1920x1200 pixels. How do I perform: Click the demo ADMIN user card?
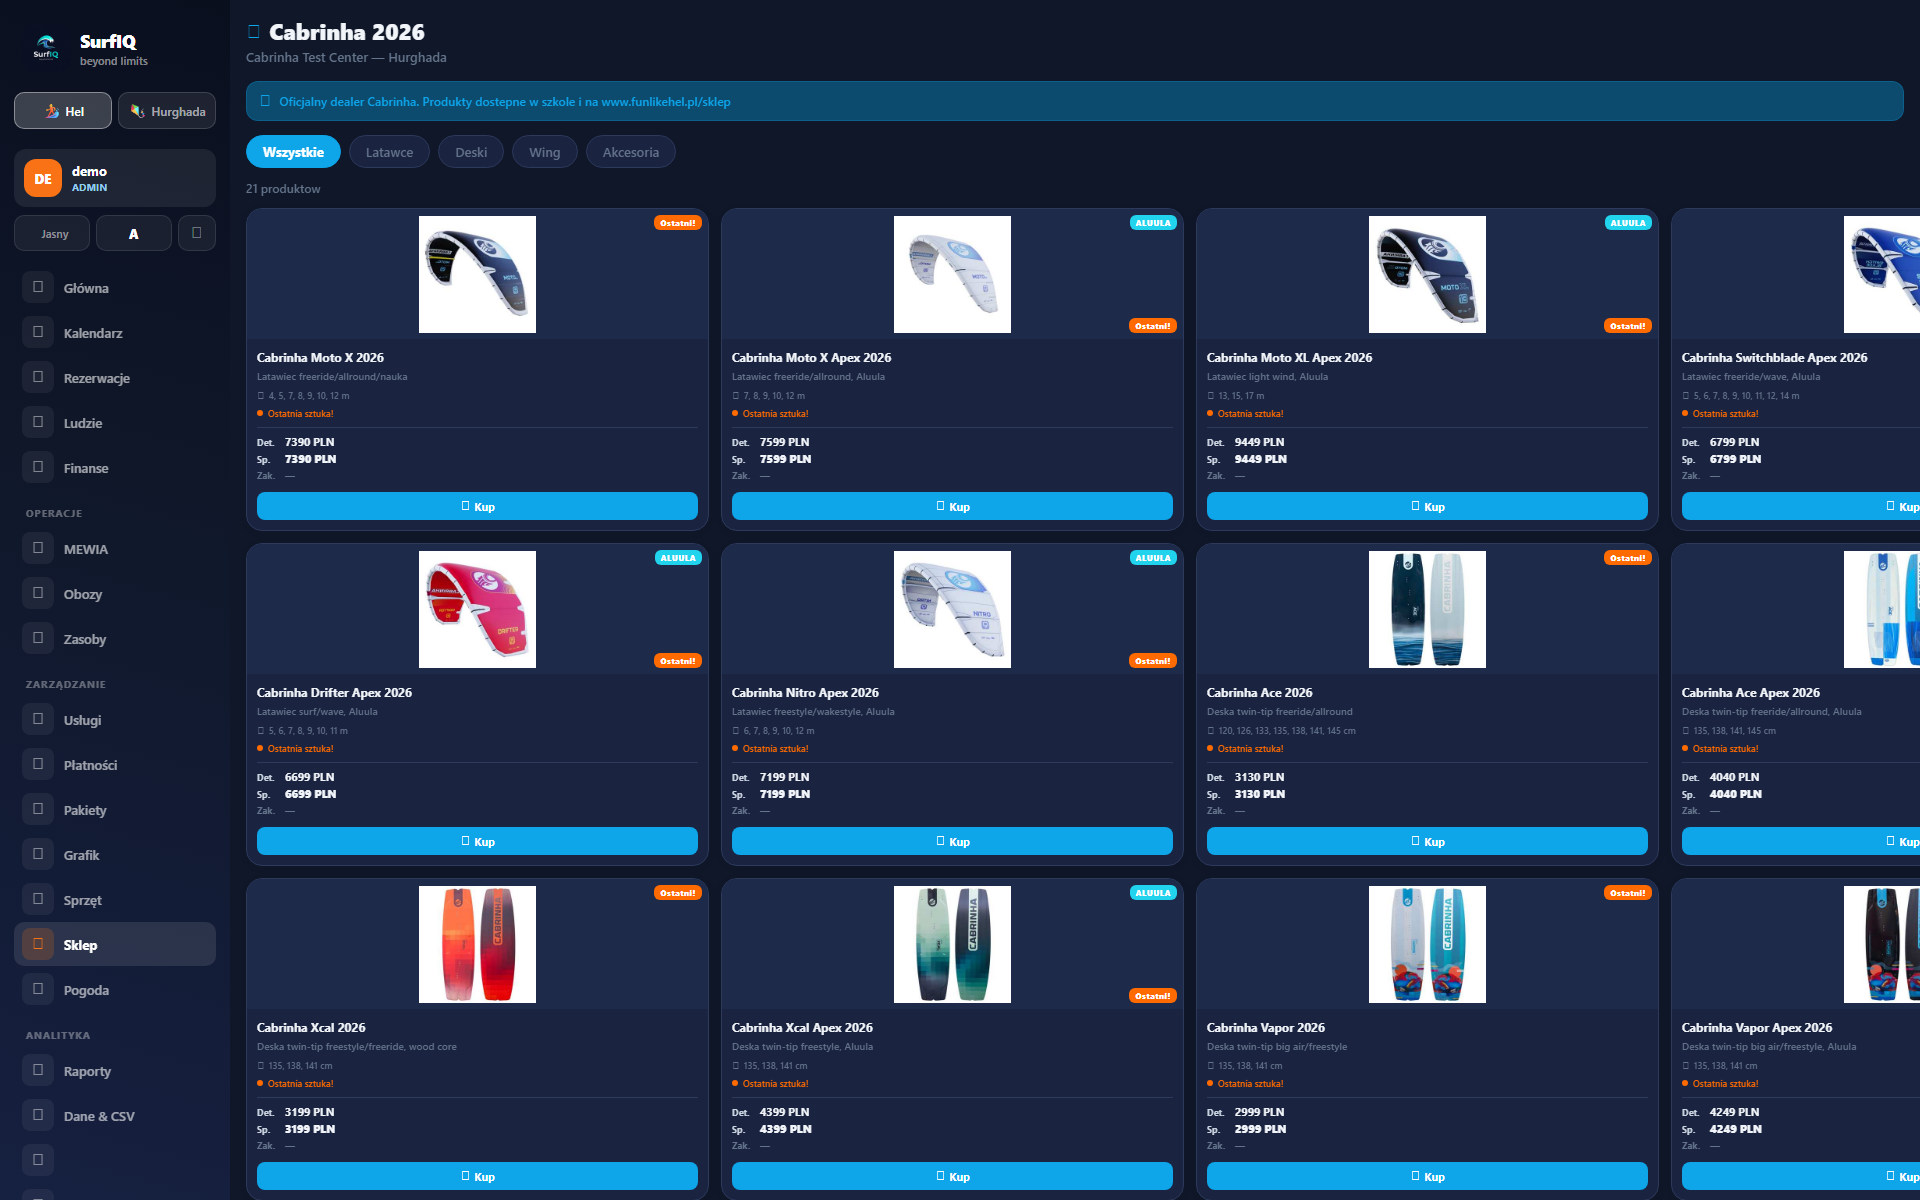click(115, 178)
